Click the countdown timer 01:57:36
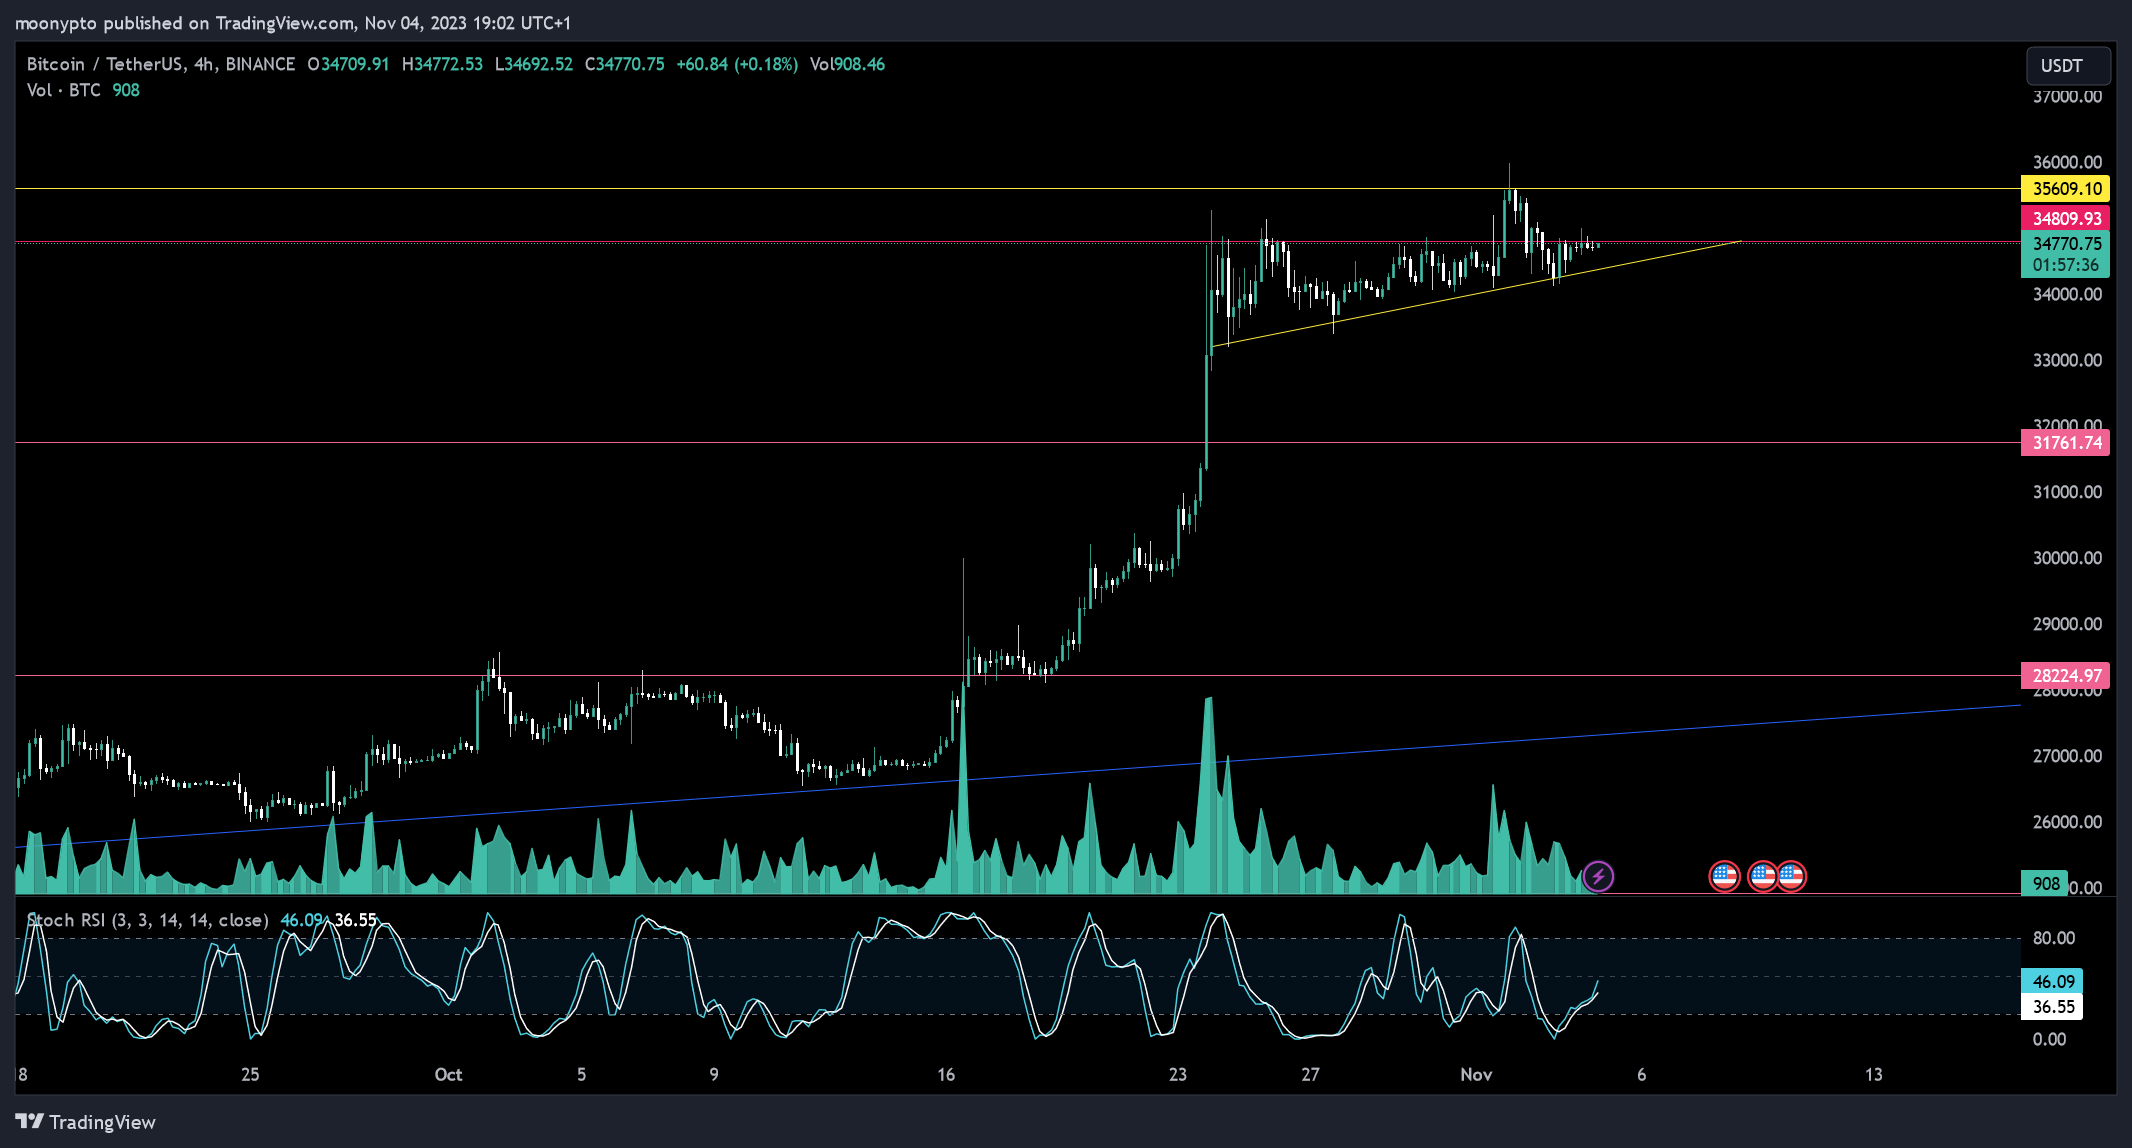The height and width of the screenshot is (1148, 2132). 2065,266
